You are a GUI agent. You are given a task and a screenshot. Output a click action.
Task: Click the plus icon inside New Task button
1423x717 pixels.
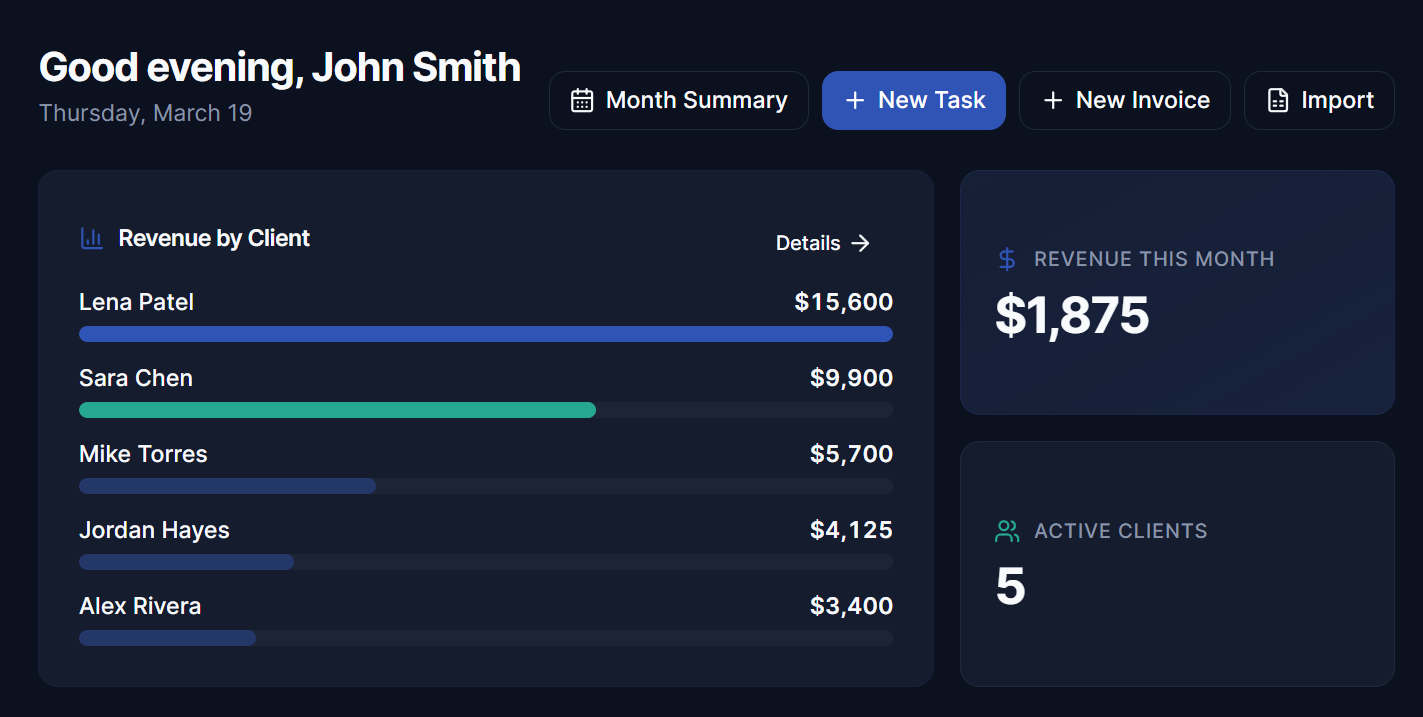click(854, 100)
